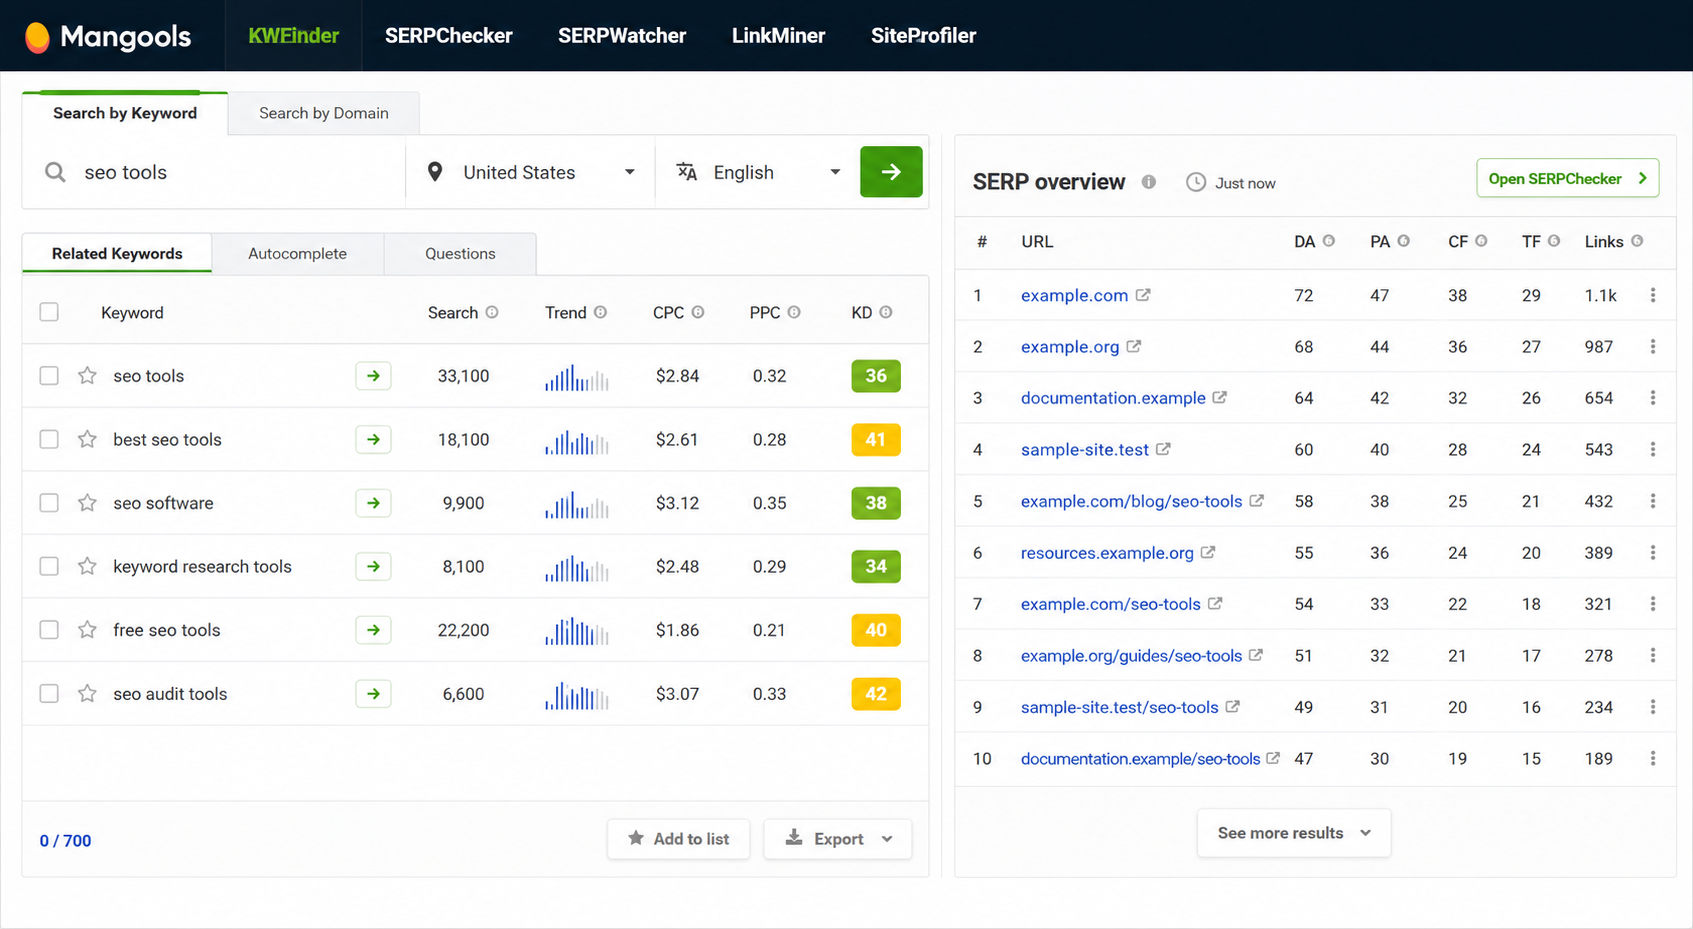This screenshot has width=1693, height=929.
Task: Open the United States location dropdown
Action: tap(530, 172)
